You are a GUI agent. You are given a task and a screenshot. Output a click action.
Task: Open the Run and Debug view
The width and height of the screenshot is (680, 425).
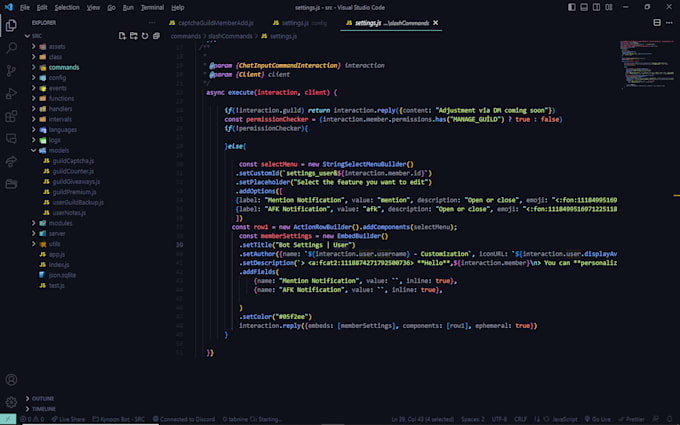point(11,93)
